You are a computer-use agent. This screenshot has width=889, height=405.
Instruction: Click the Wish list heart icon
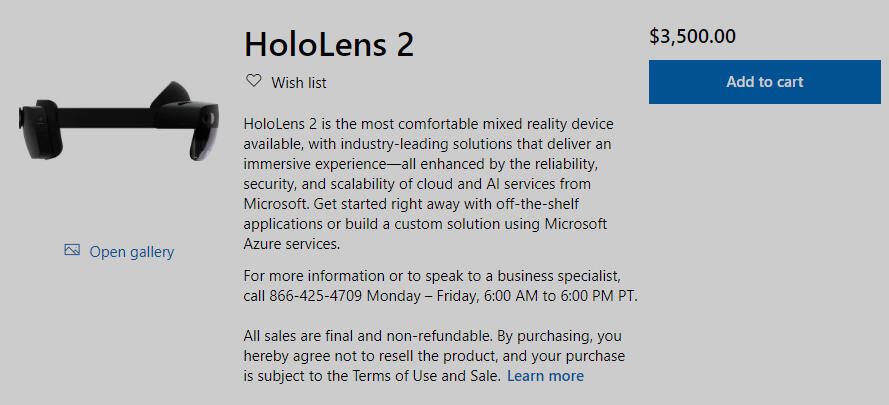click(253, 81)
